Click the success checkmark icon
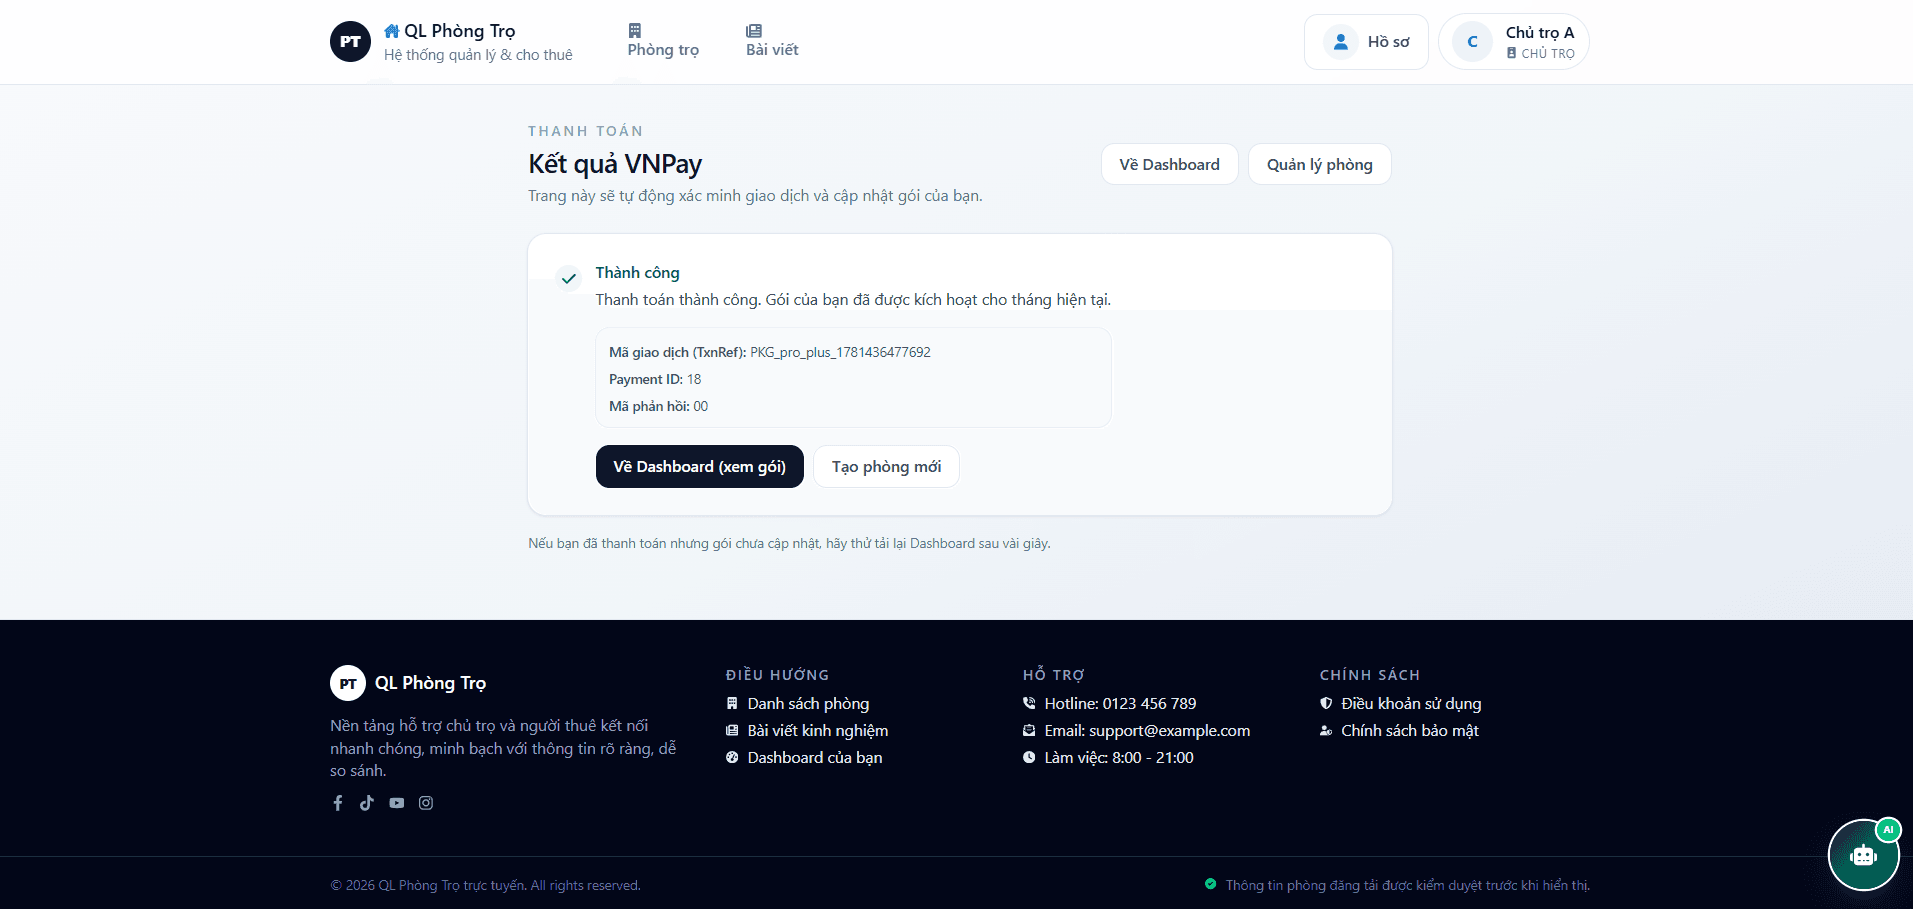 569,278
